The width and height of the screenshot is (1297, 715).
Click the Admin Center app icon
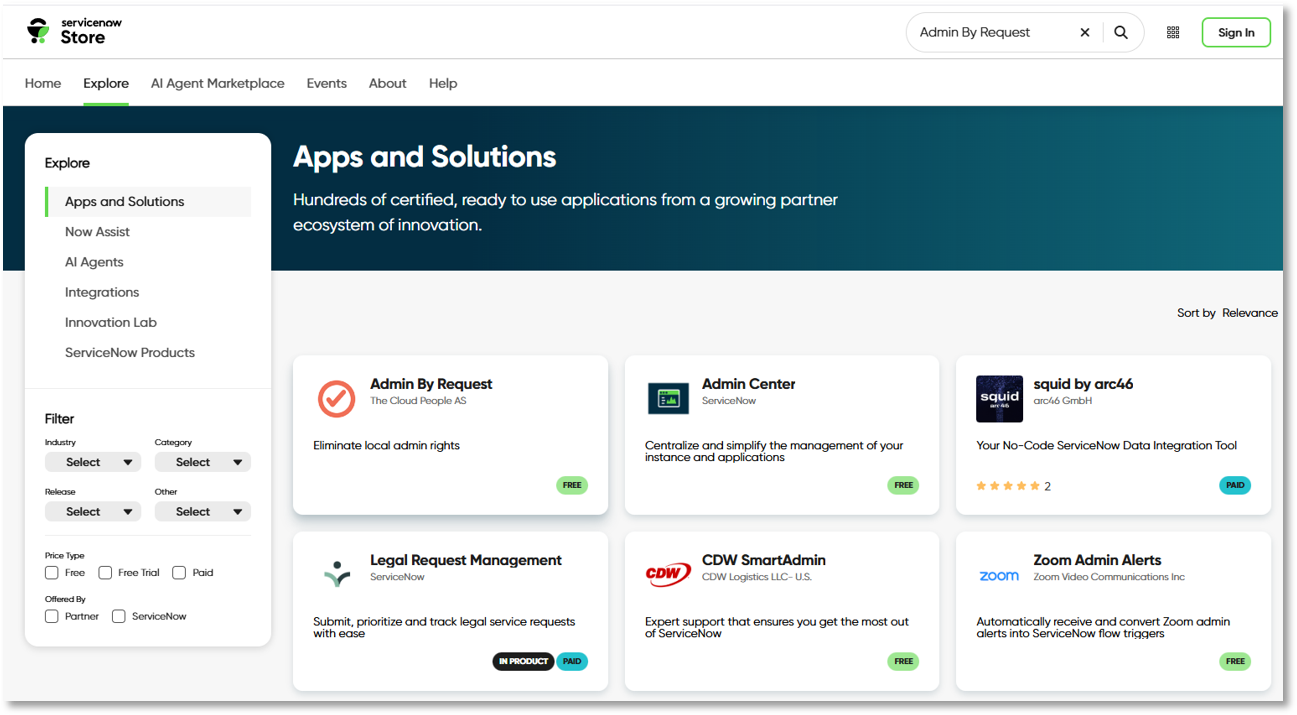(668, 398)
